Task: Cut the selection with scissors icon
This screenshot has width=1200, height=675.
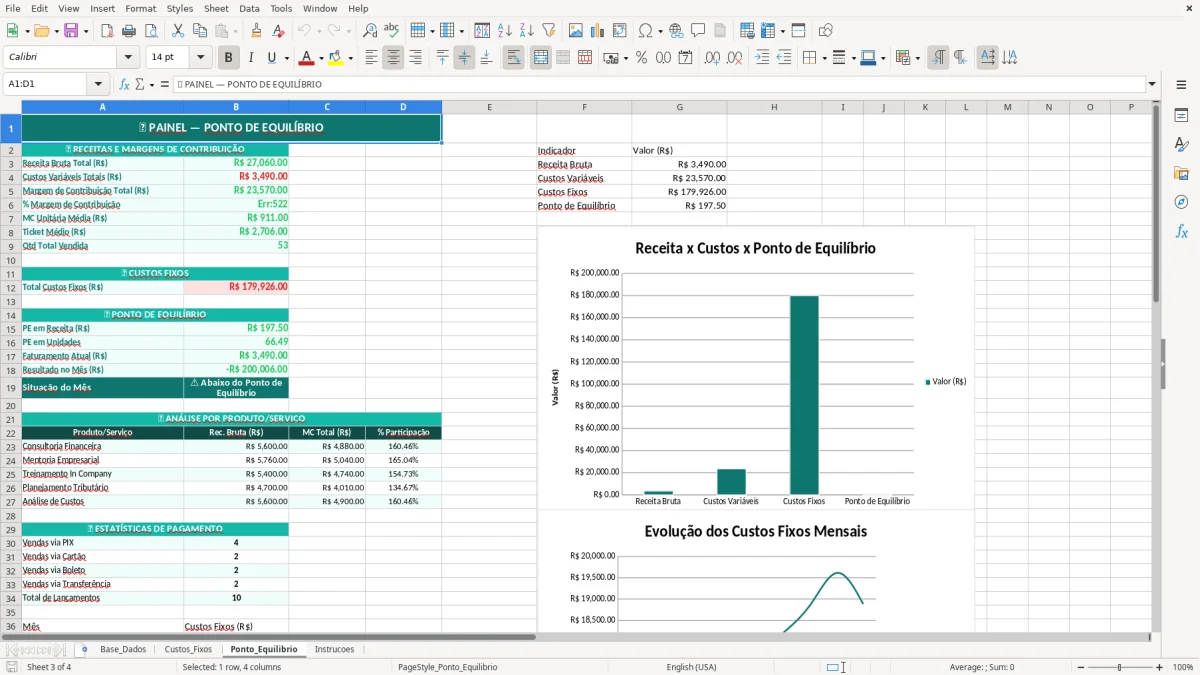Action: (x=178, y=31)
